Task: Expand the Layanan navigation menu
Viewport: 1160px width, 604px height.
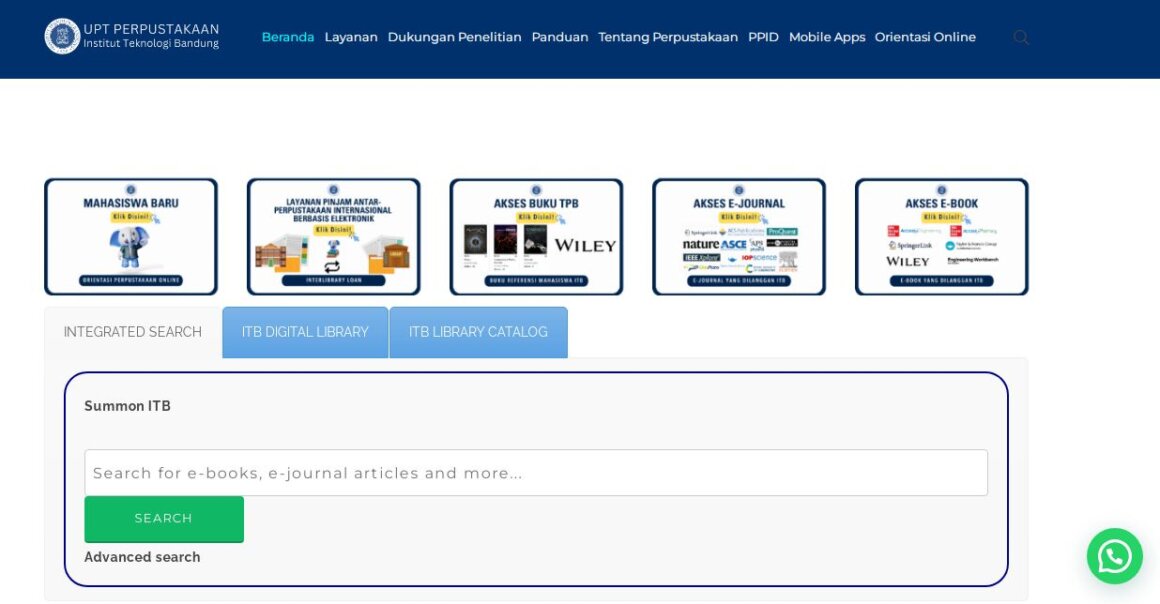Action: pos(351,37)
